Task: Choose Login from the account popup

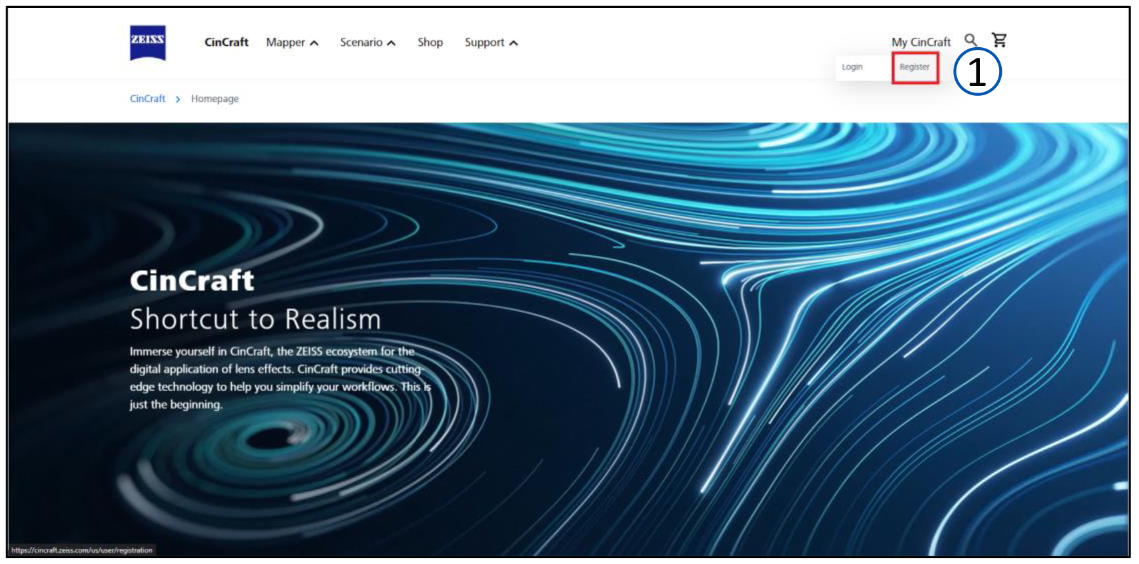Action: (852, 67)
